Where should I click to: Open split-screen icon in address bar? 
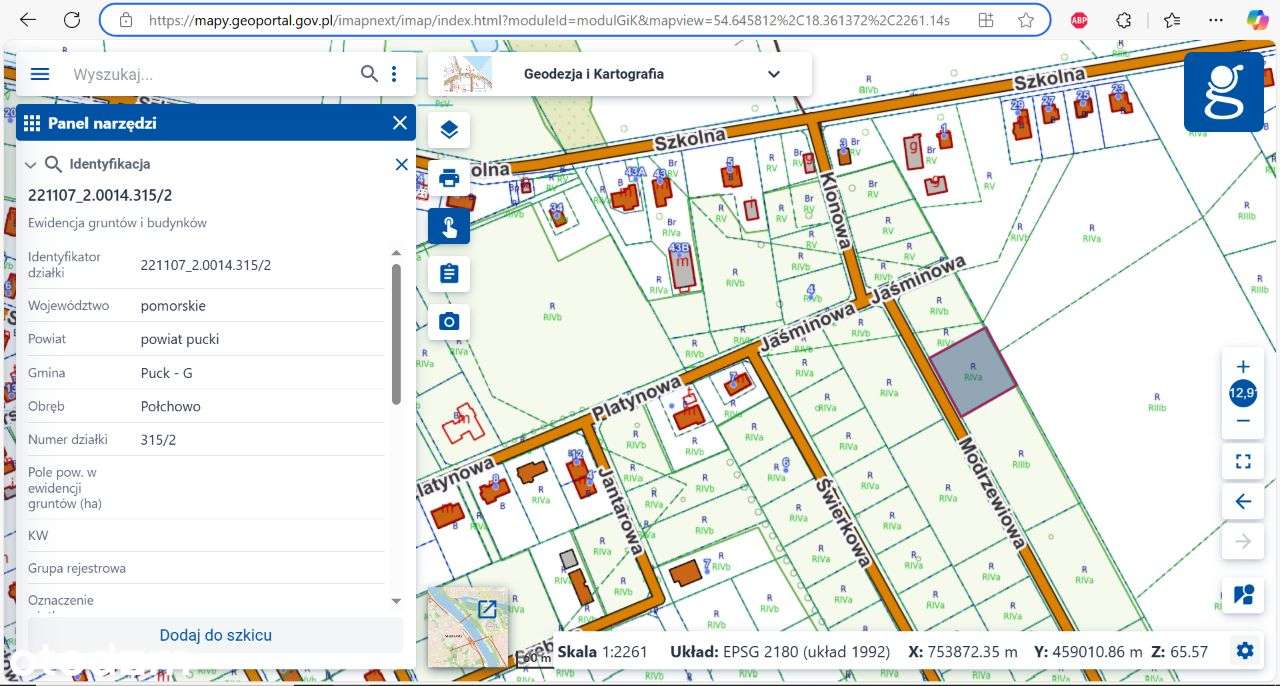point(986,20)
